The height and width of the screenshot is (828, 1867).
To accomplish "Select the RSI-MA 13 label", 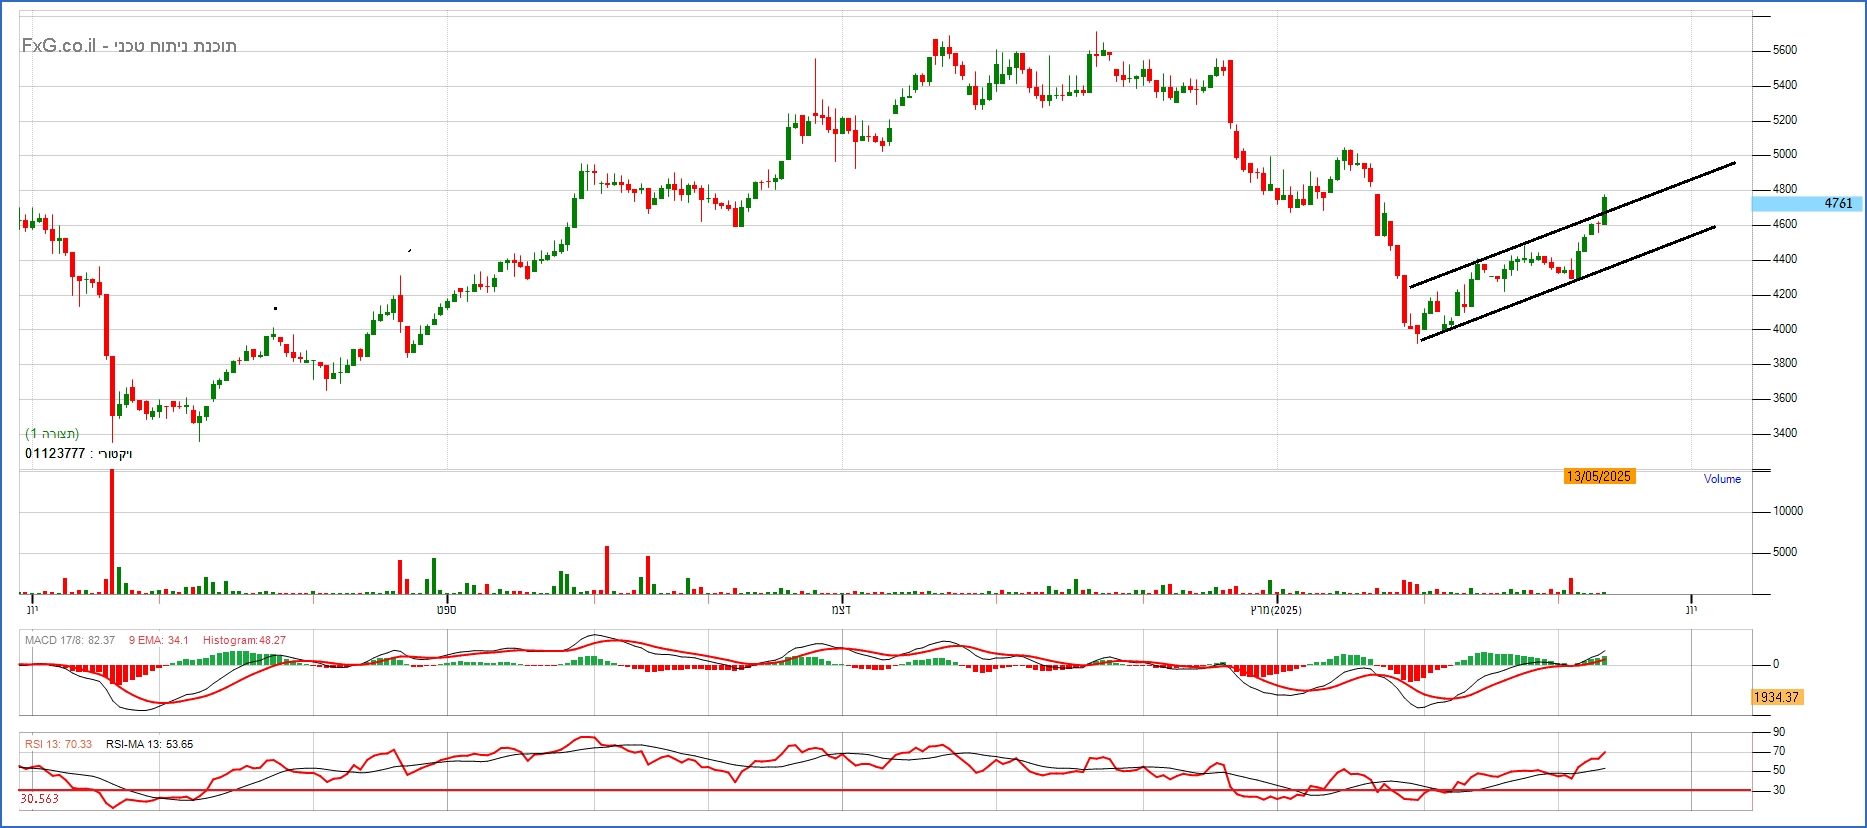I will (x=149, y=744).
